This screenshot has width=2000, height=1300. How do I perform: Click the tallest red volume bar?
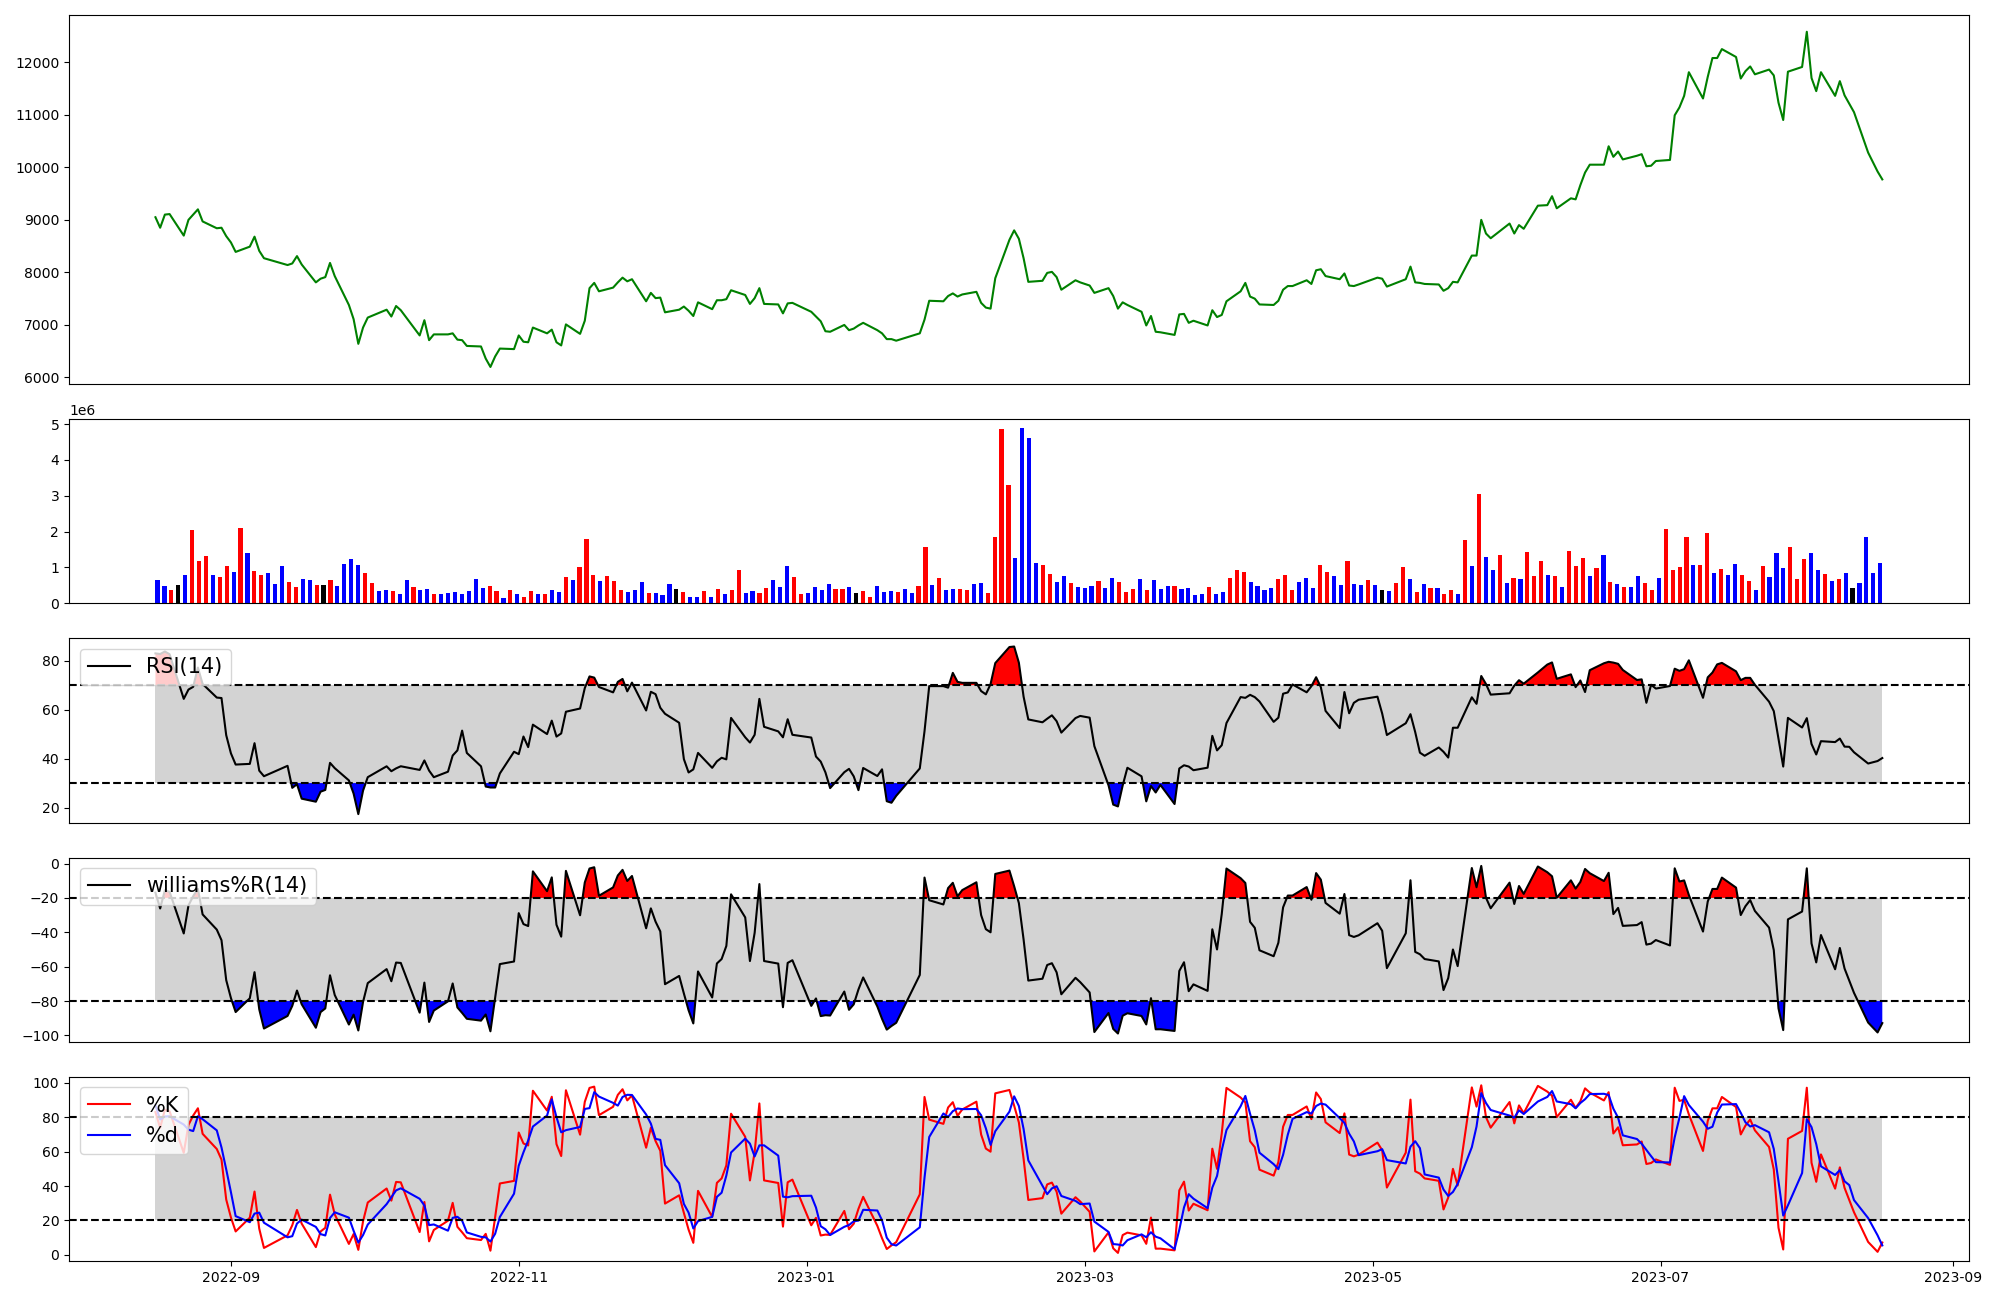tap(1001, 515)
